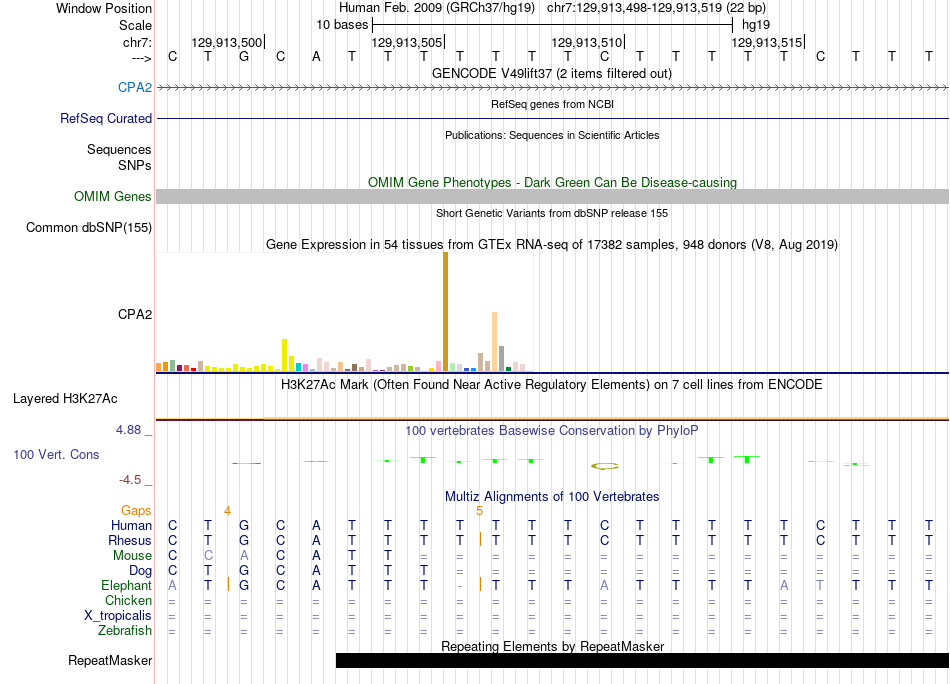Viewport: 950px width, 684px height.
Task: Click the X_tropicalis species label
Action: (x=118, y=616)
